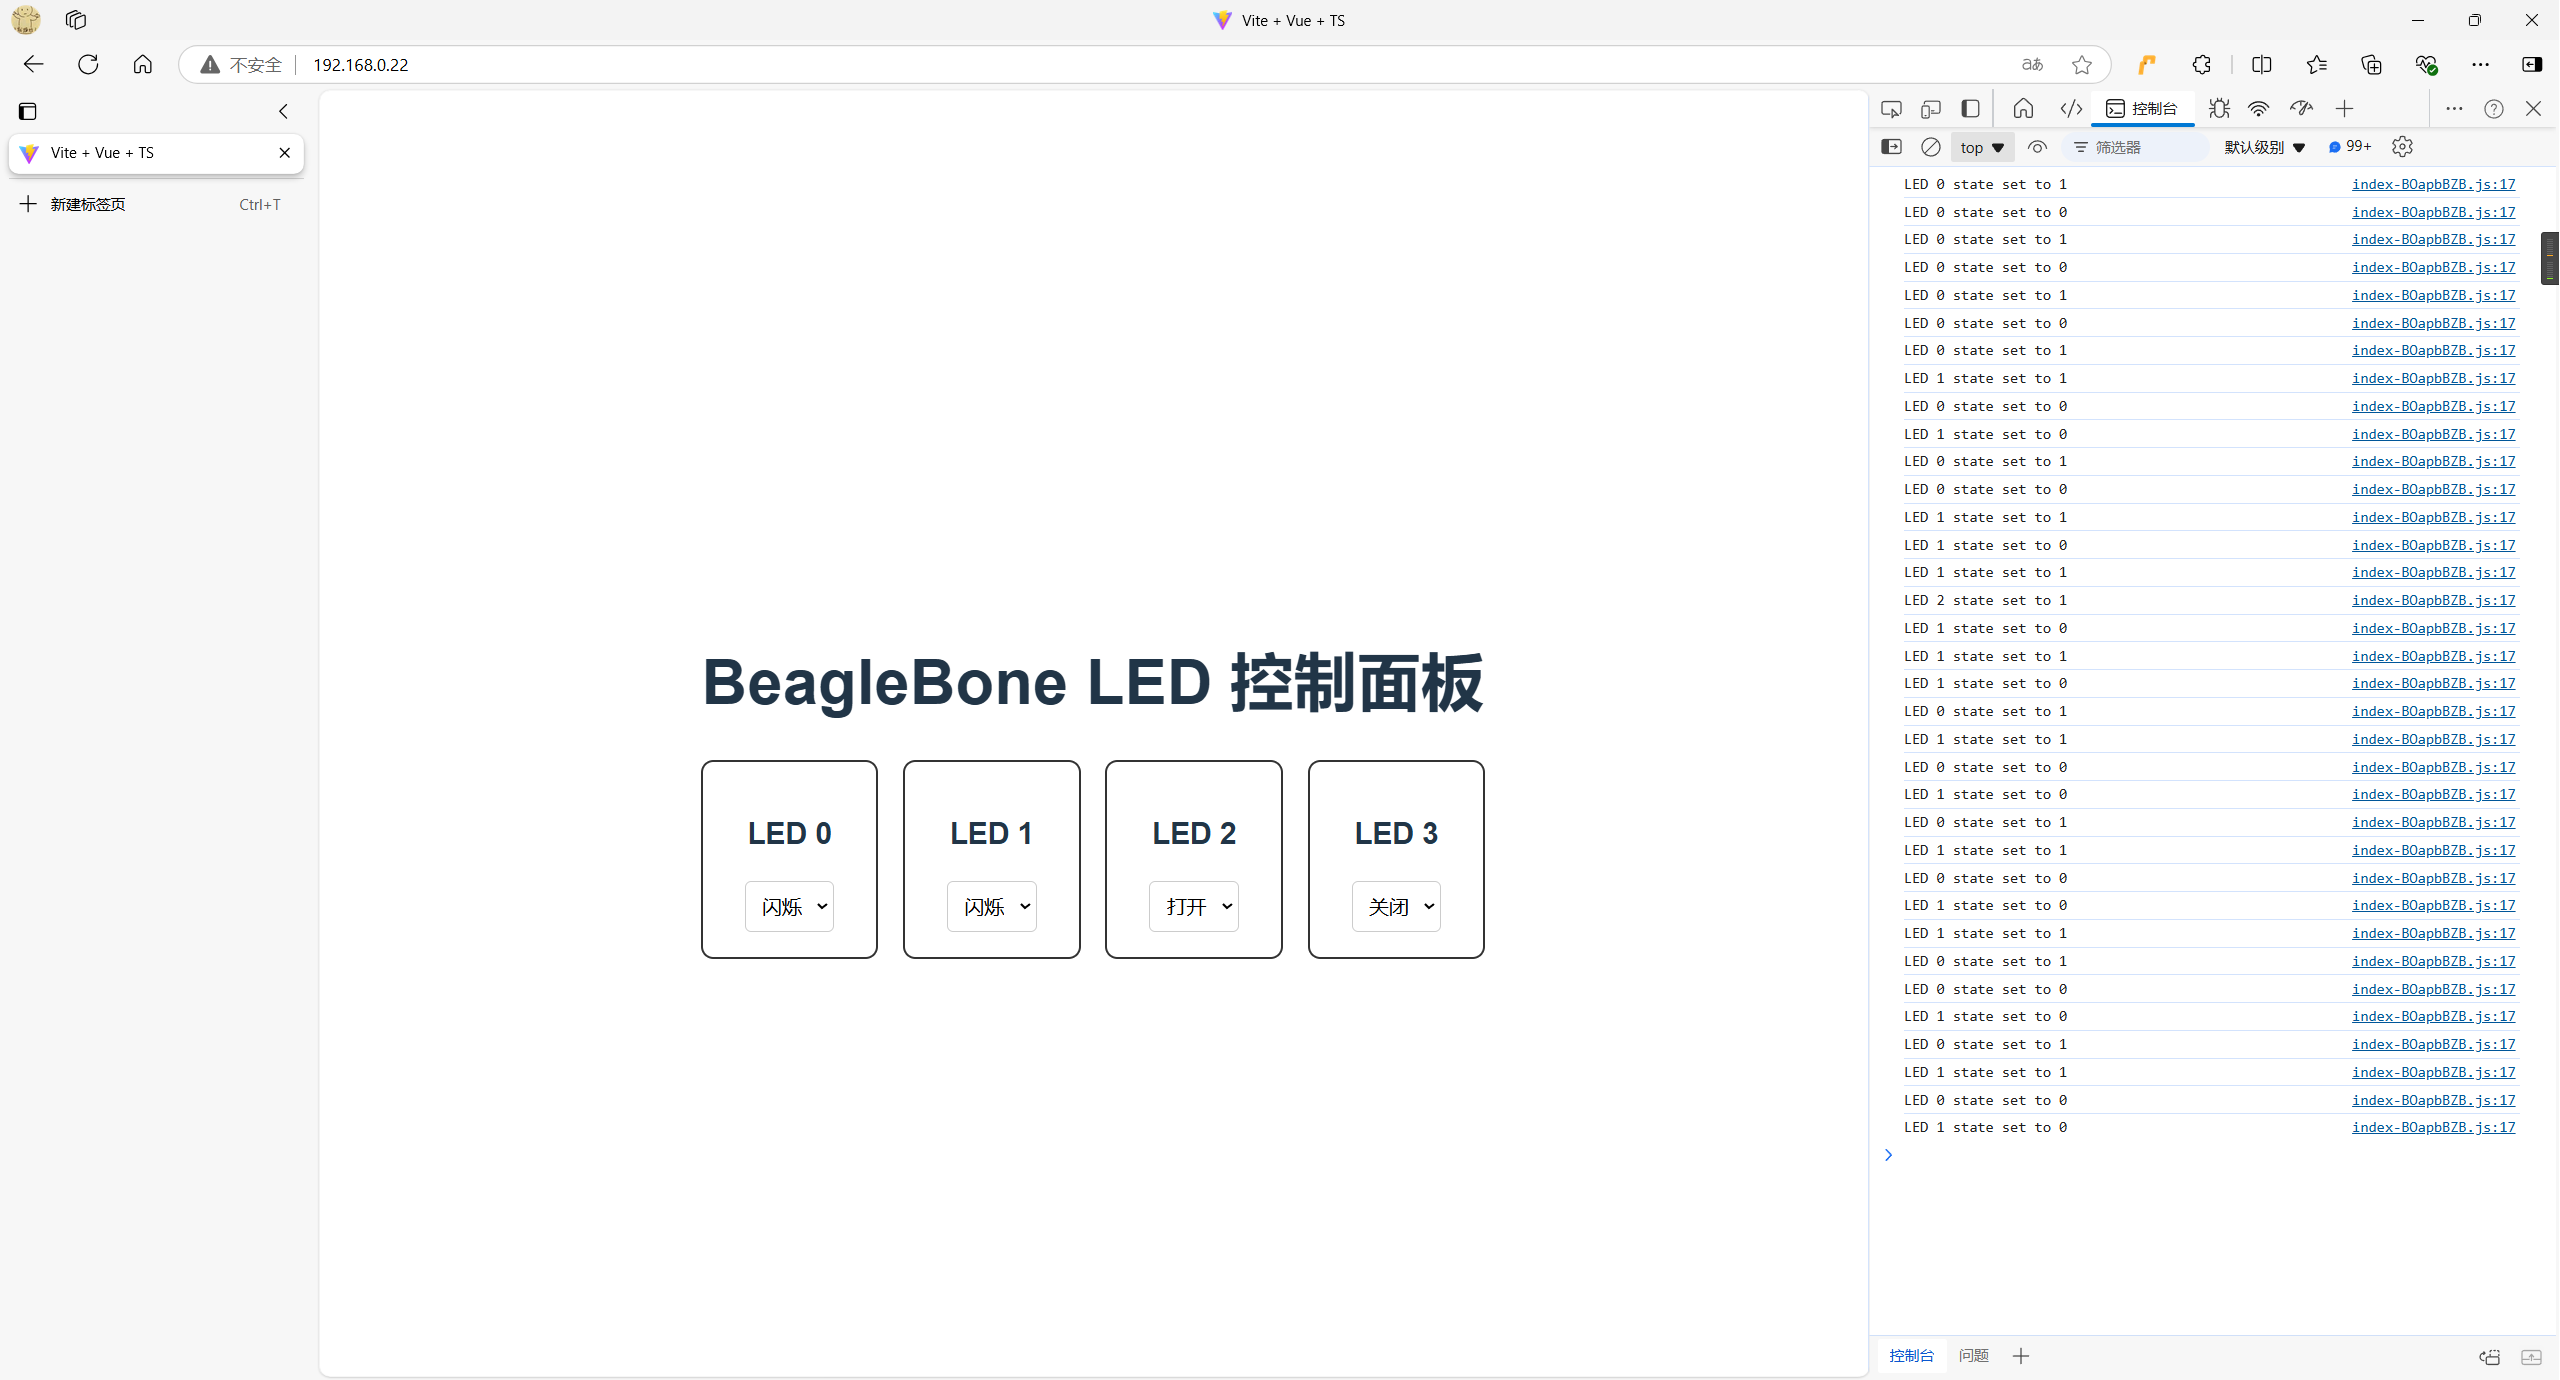Image resolution: width=2560 pixels, height=1380 pixels.
Task: Create a live expression with eye icon
Action: pyautogui.click(x=2037, y=147)
